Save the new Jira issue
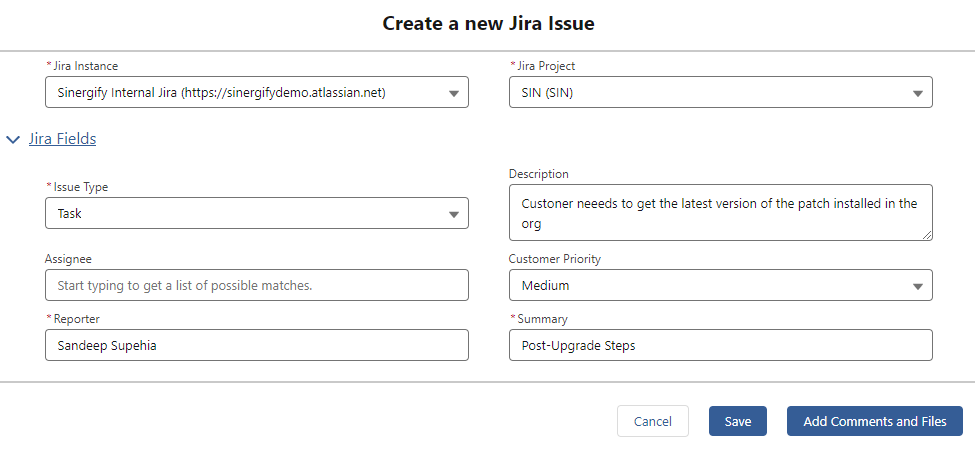Viewport: 975px width, 450px height. click(737, 421)
